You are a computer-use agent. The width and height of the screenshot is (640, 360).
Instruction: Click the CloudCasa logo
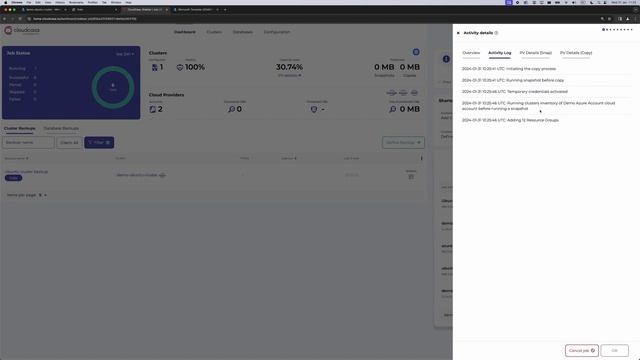(22, 31)
